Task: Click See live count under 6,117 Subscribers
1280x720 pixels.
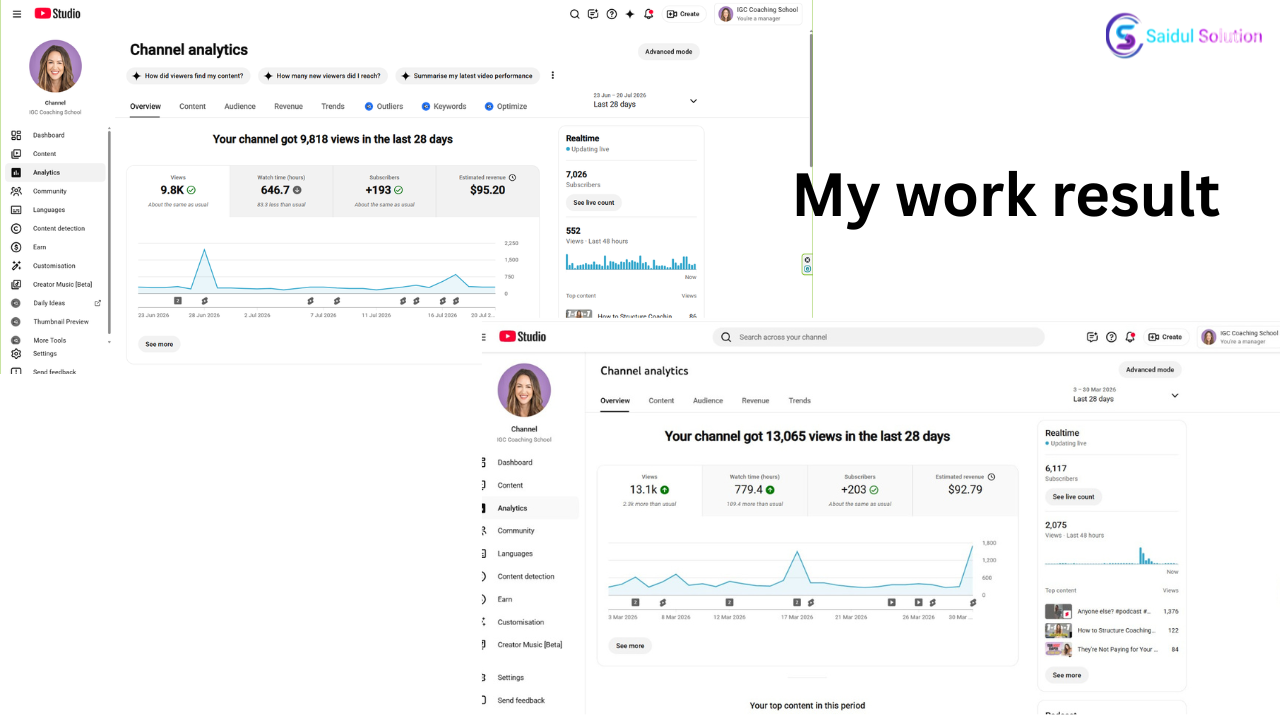Action: click(1074, 497)
